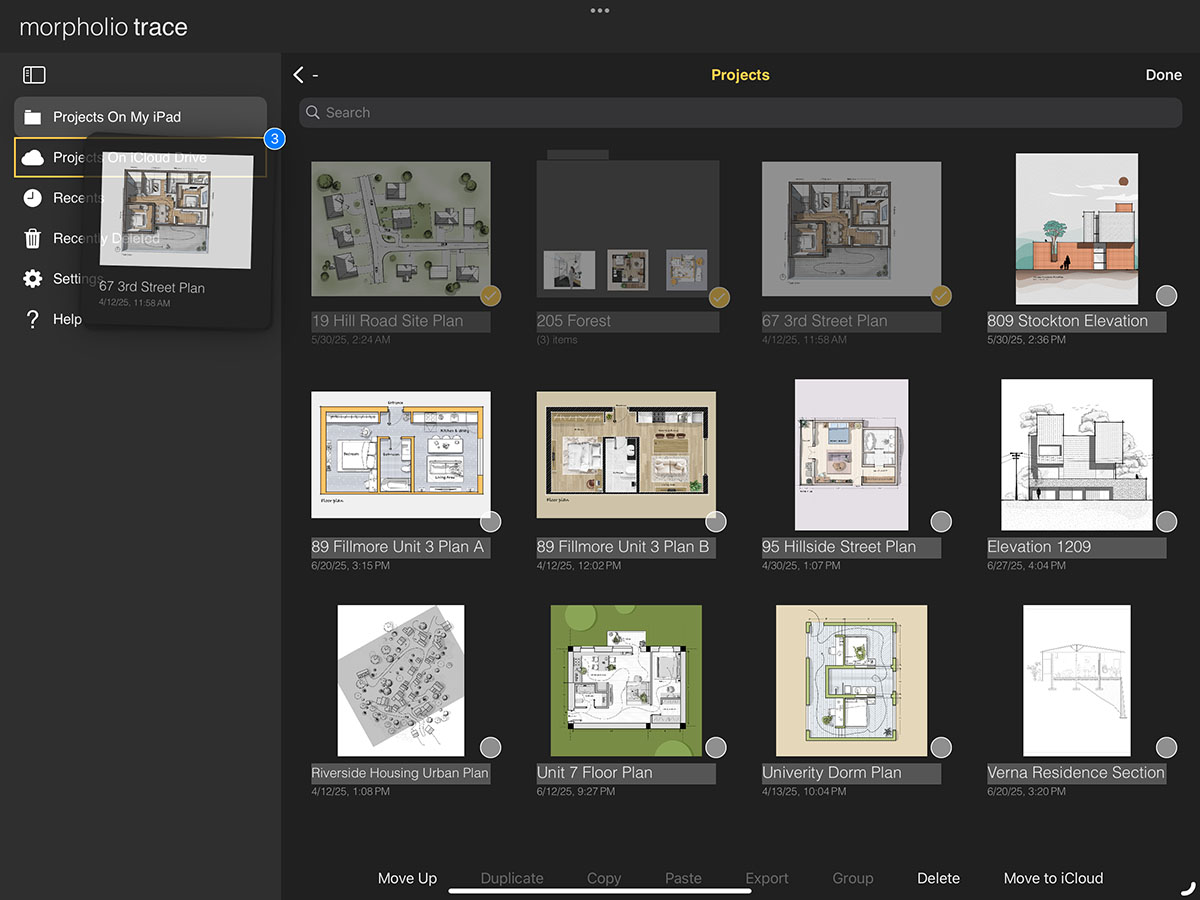Tap the Done button

click(1163, 75)
